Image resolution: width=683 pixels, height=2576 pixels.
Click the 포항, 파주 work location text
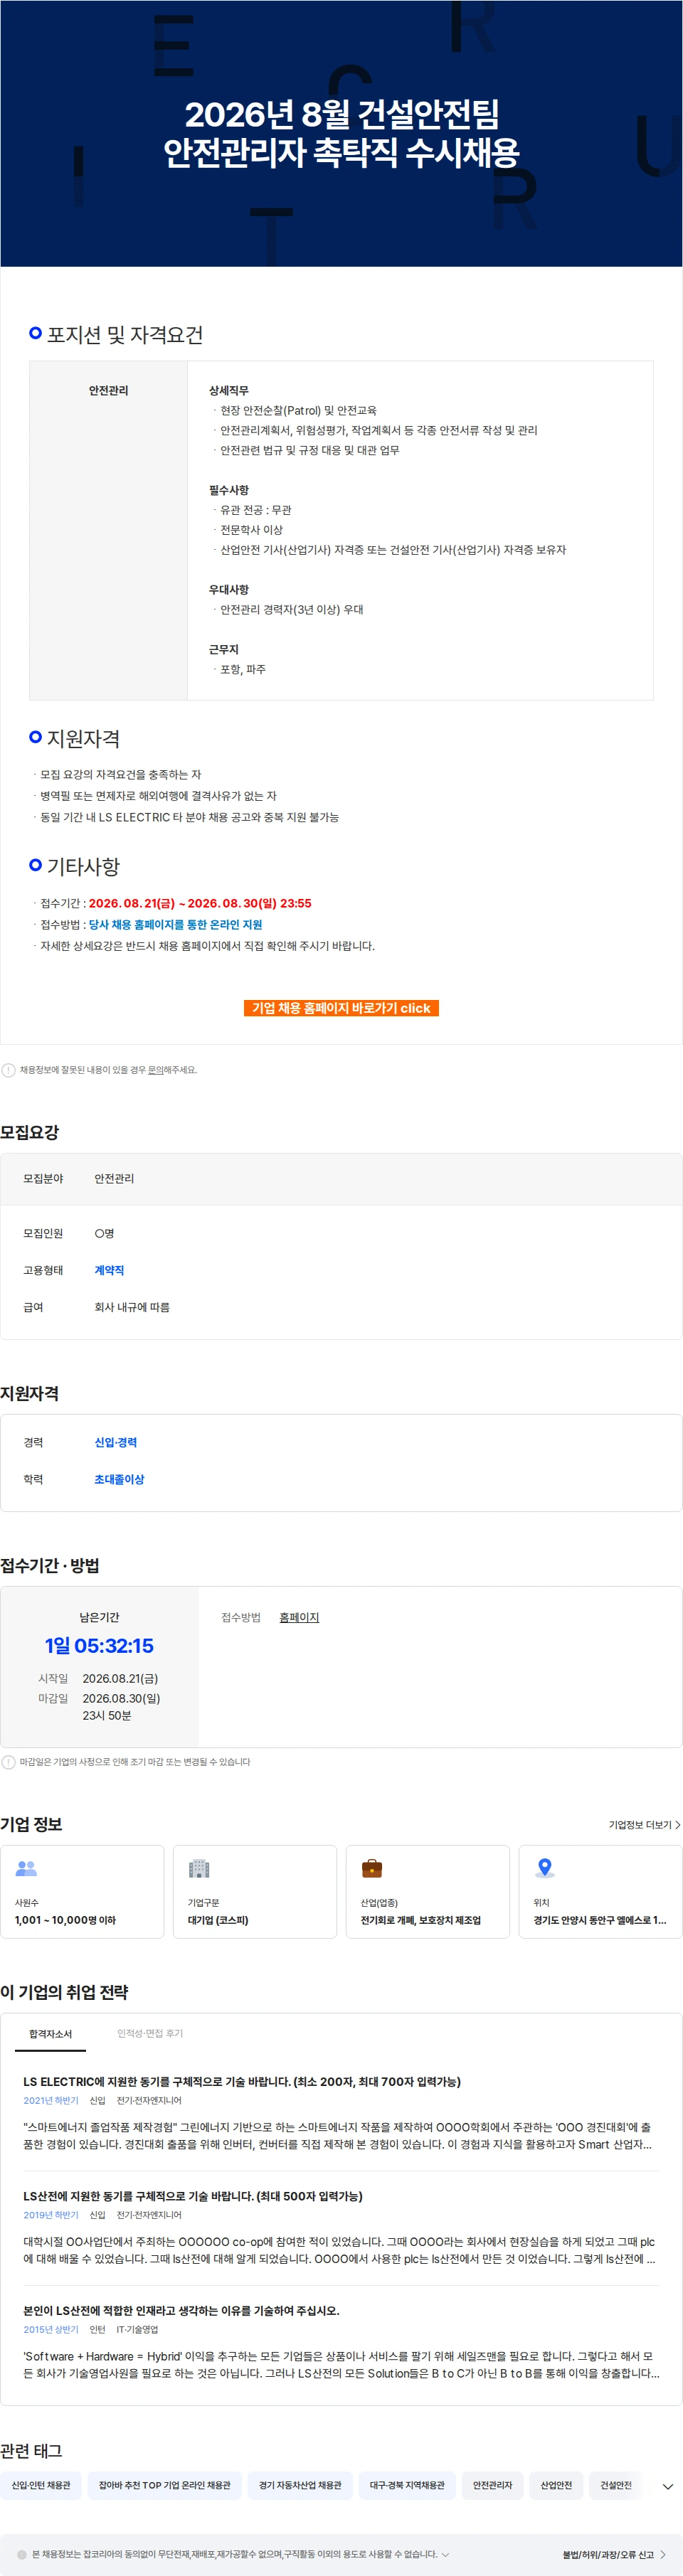point(243,669)
